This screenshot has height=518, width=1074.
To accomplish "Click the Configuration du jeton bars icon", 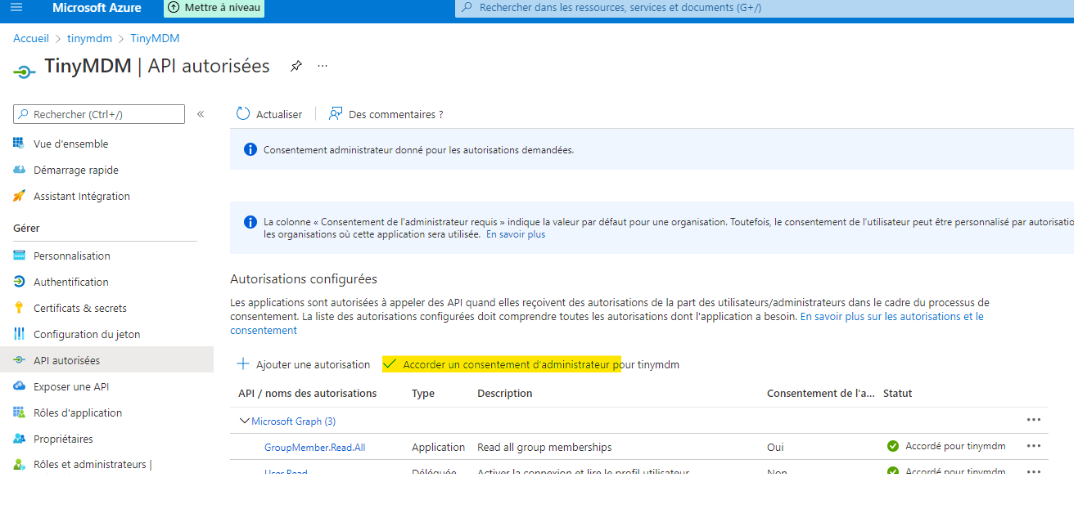I will 19,334.
